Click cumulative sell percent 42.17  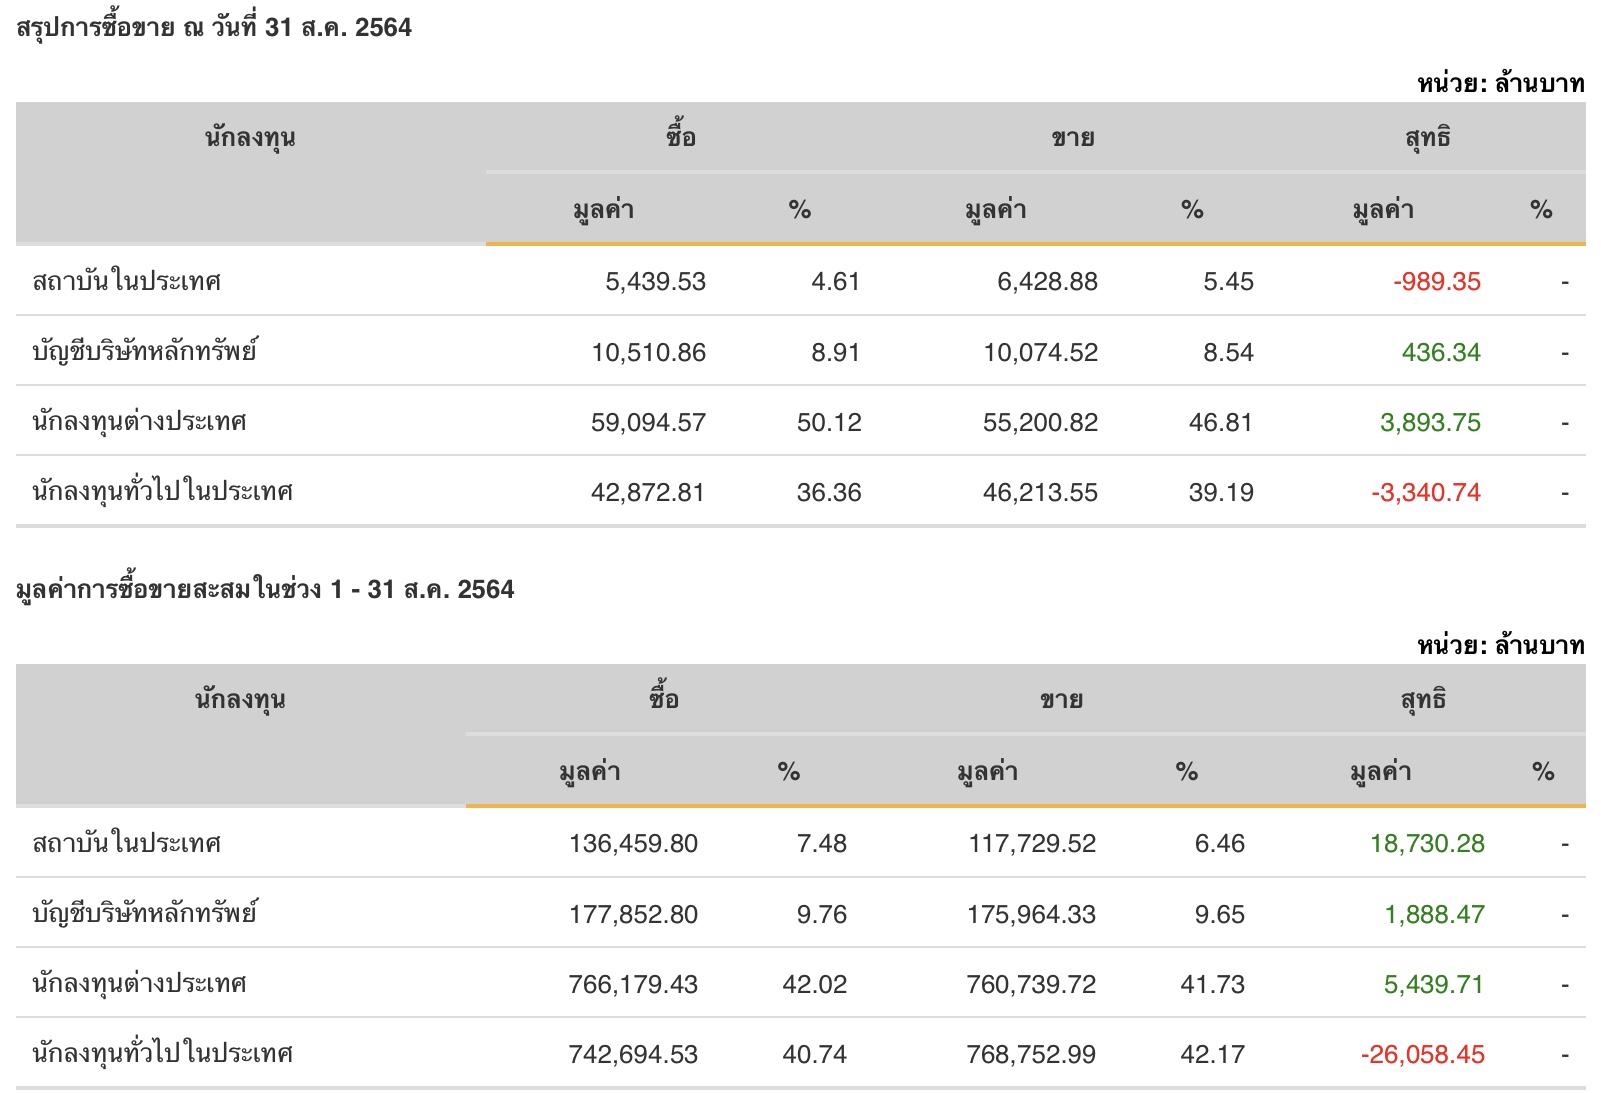(1213, 1055)
